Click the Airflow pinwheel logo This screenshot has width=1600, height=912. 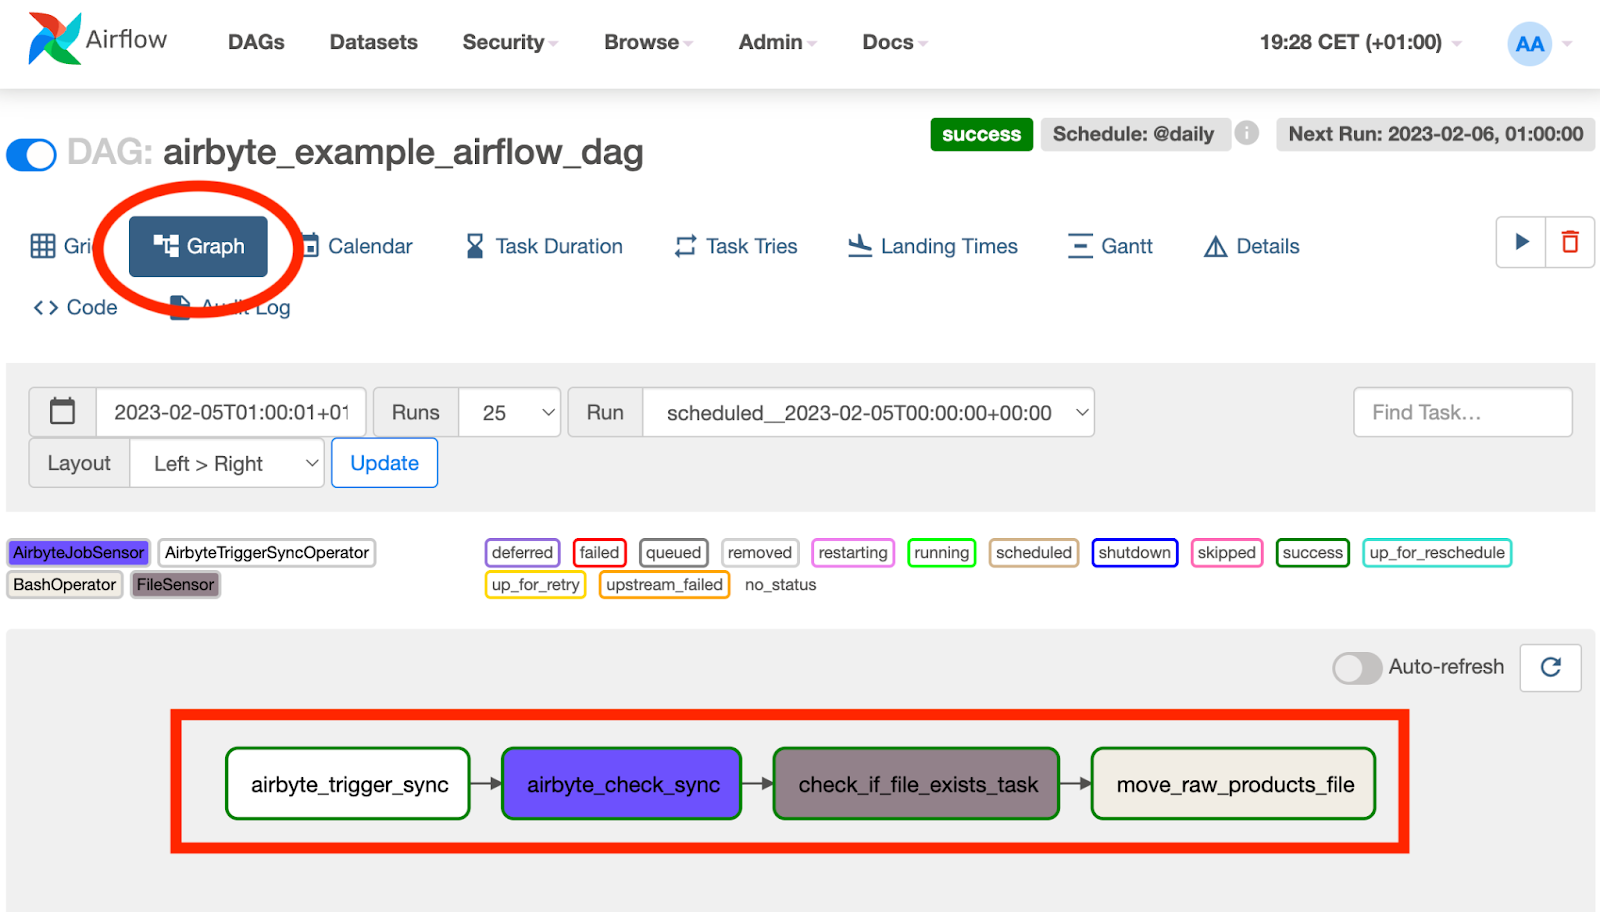55,40
